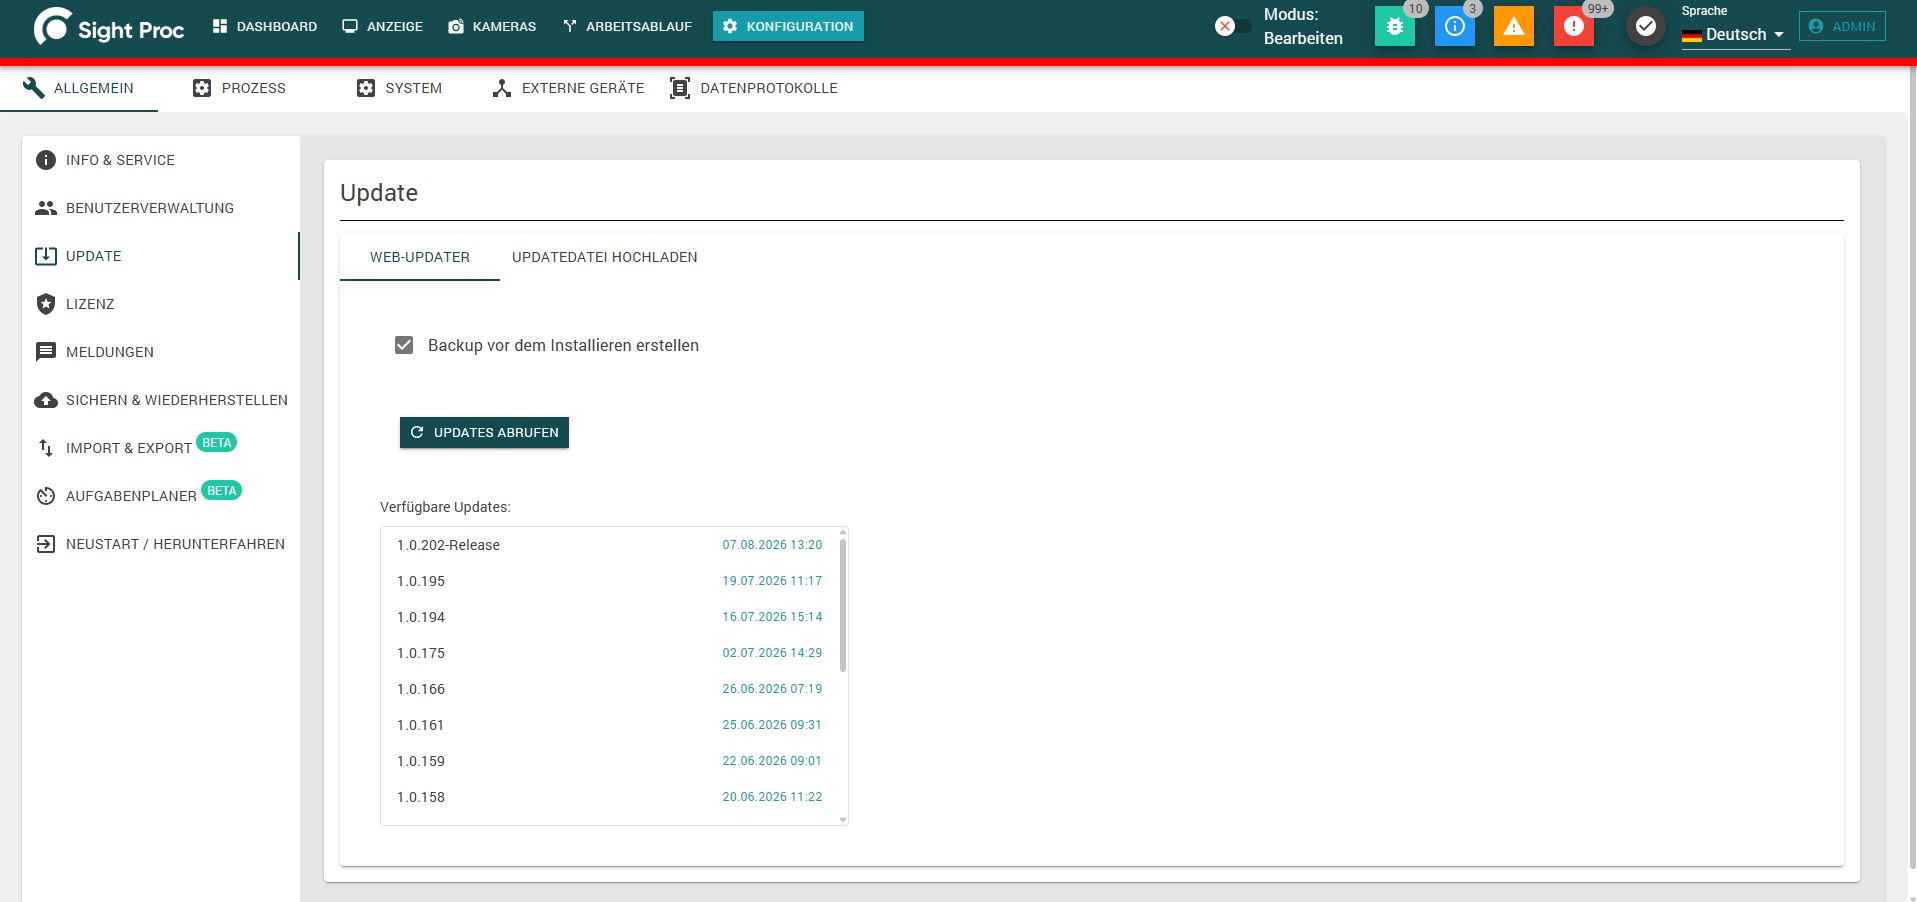This screenshot has width=1917, height=902.
Task: Open the blue info notifications icon
Action: [x=1455, y=27]
